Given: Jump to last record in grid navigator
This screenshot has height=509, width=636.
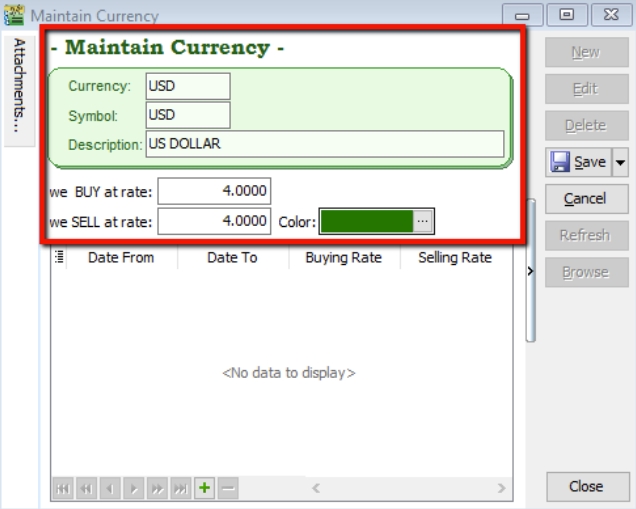Looking at the screenshot, I should point(180,488).
